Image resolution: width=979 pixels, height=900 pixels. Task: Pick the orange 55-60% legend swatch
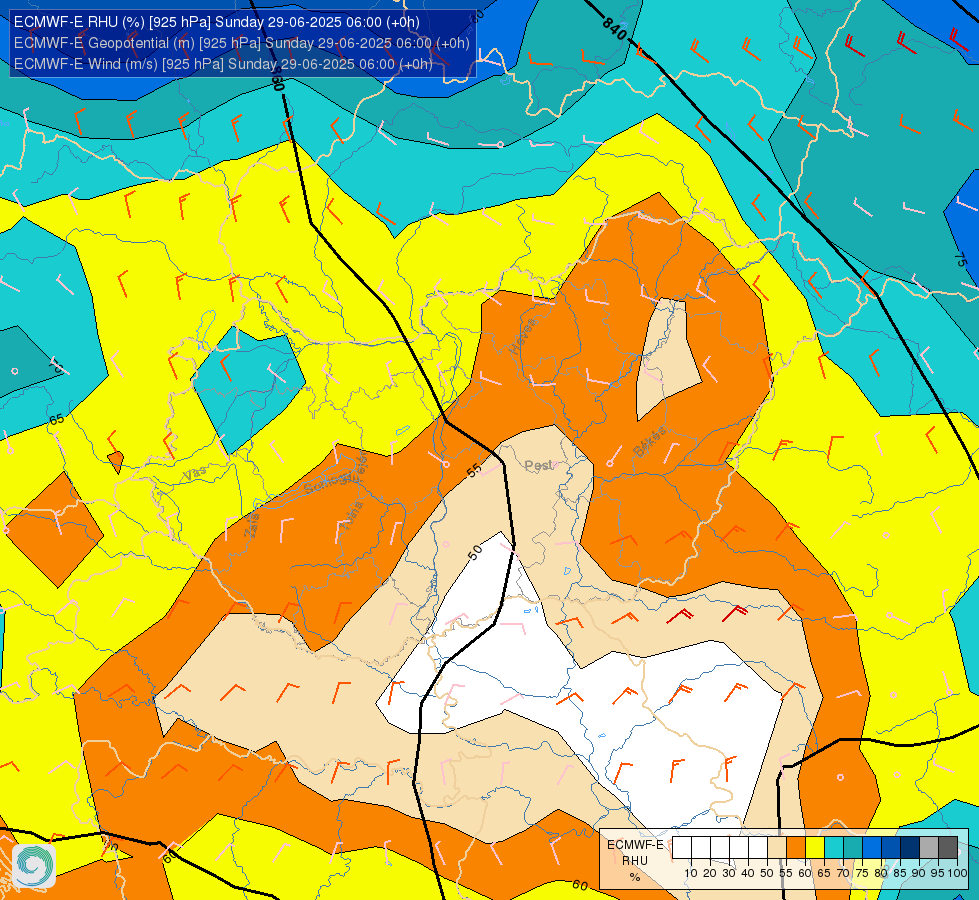796,848
